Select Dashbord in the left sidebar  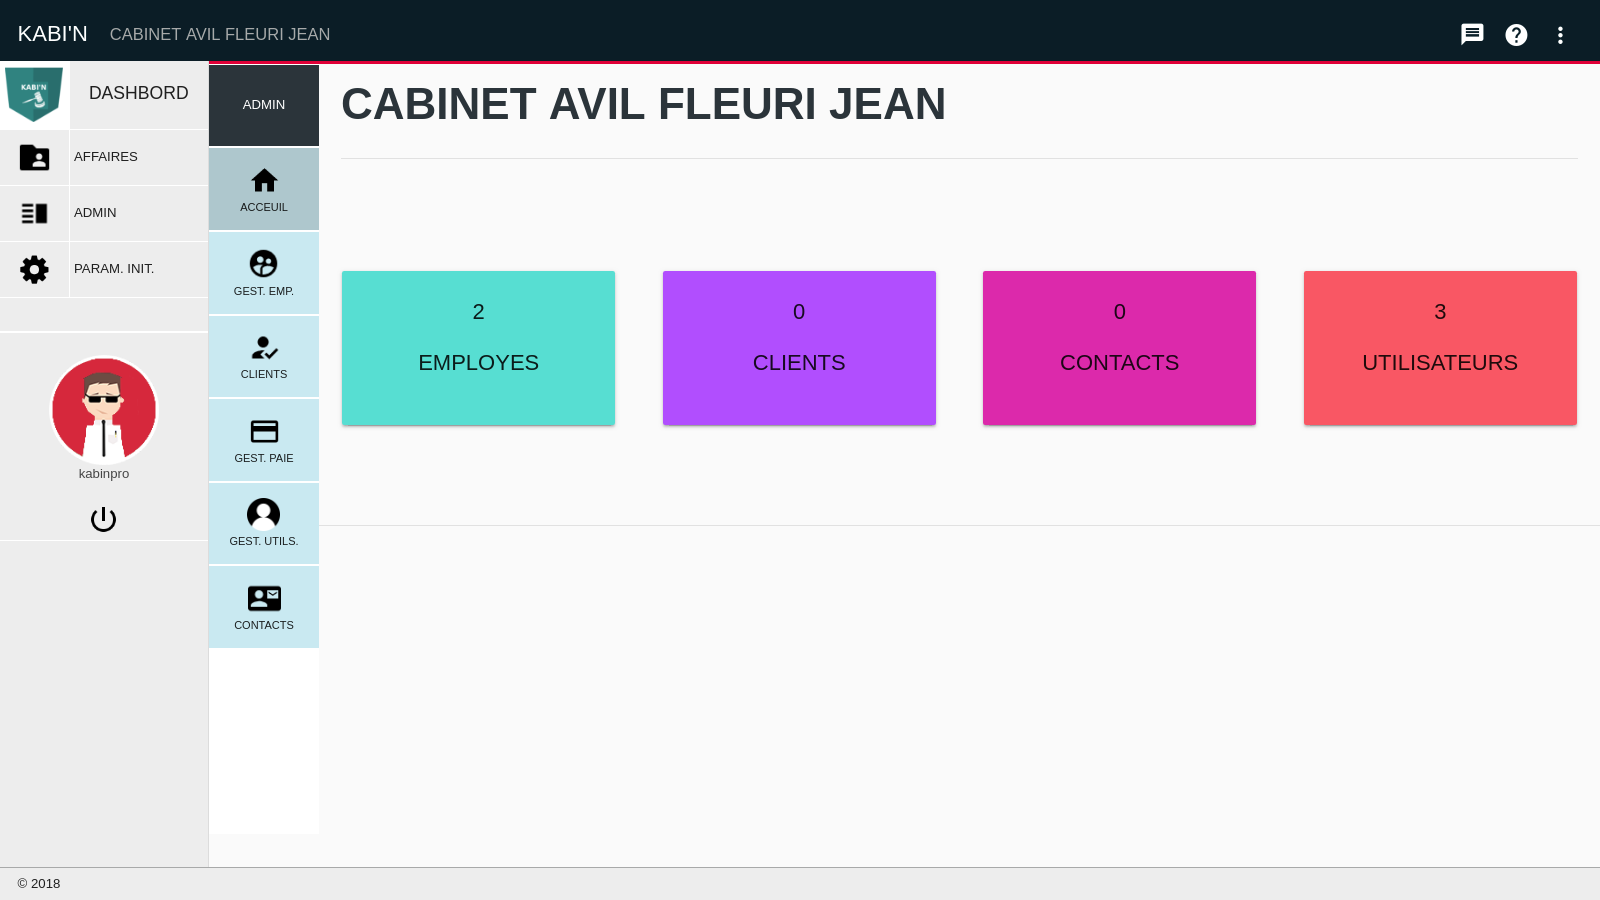coord(138,93)
